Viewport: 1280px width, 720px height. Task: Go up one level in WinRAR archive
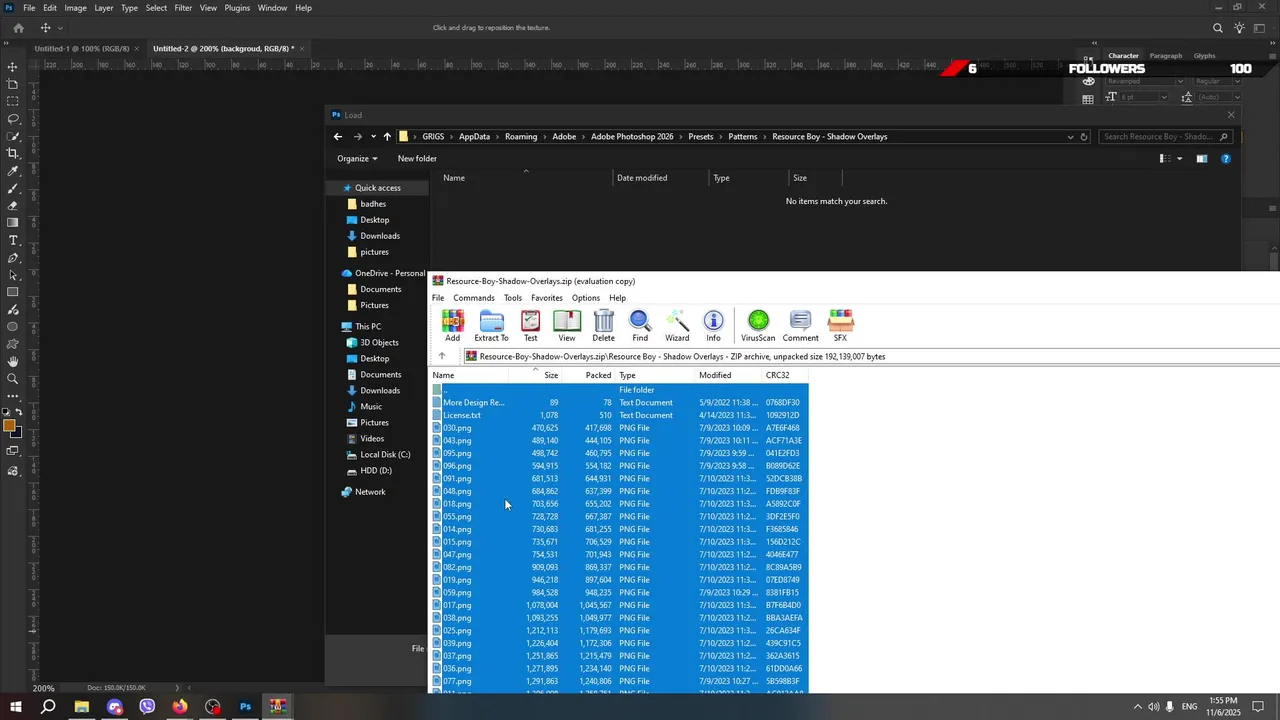tap(442, 356)
